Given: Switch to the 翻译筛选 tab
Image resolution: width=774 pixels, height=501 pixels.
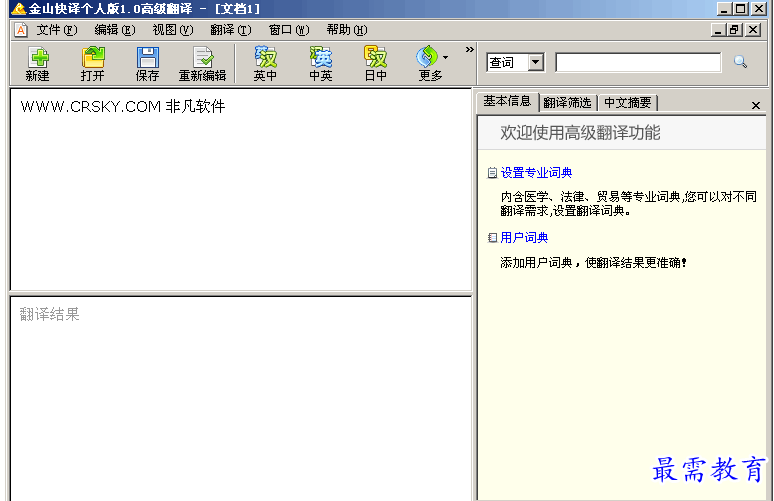Looking at the screenshot, I should (x=568, y=103).
